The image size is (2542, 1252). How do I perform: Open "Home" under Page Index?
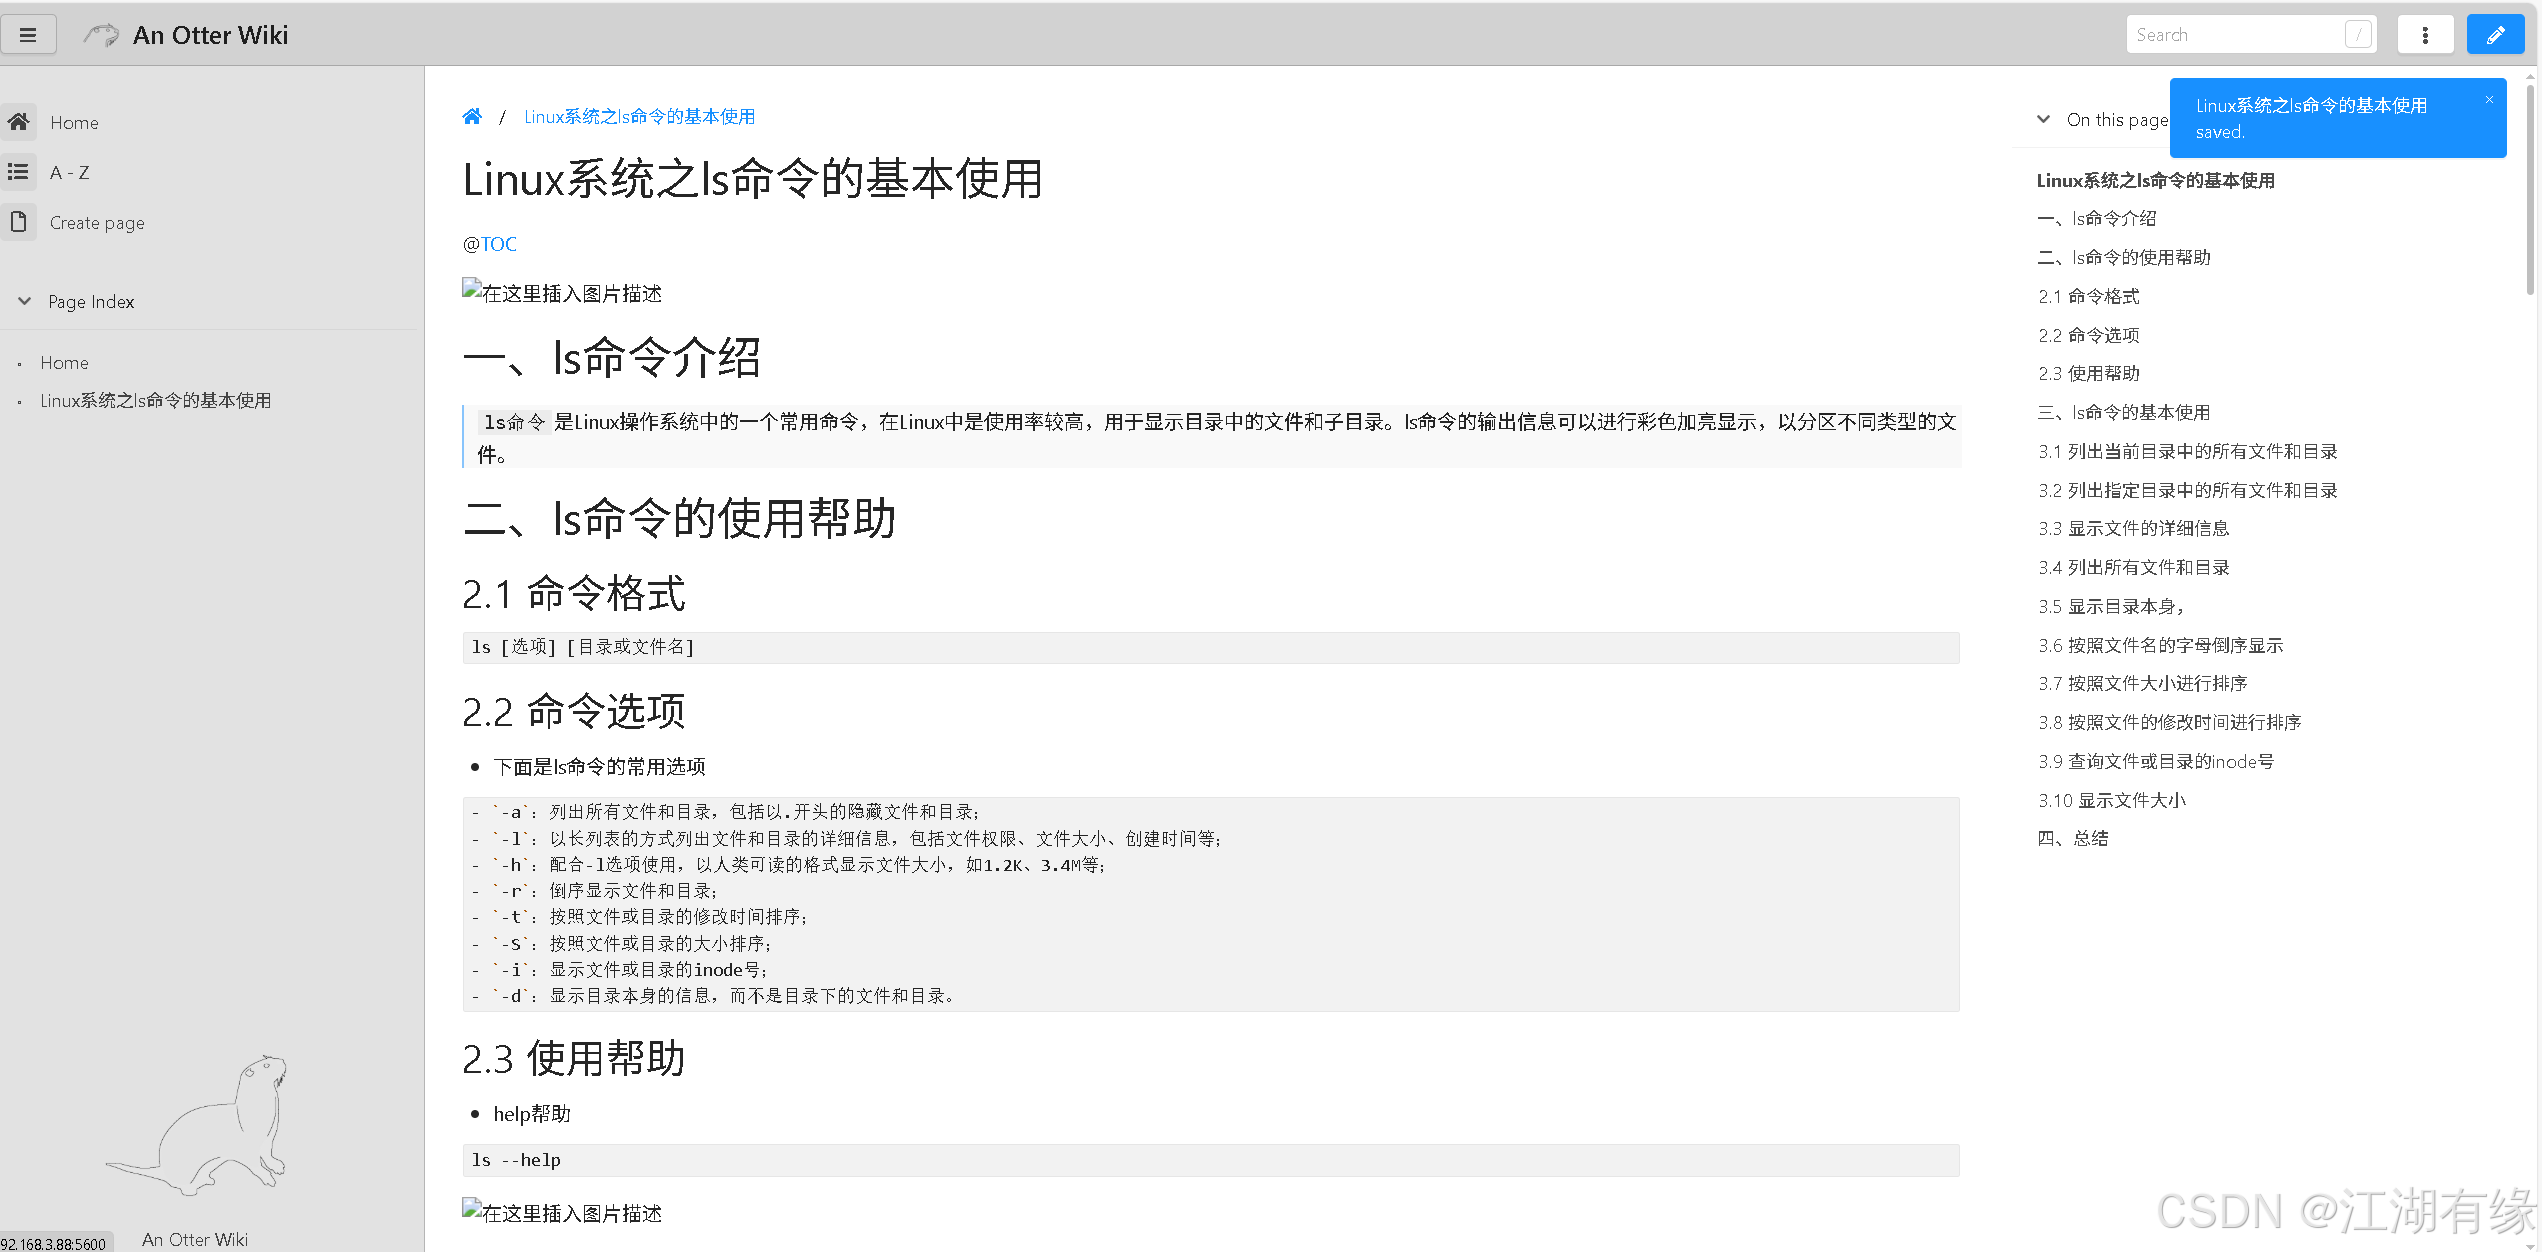64,362
